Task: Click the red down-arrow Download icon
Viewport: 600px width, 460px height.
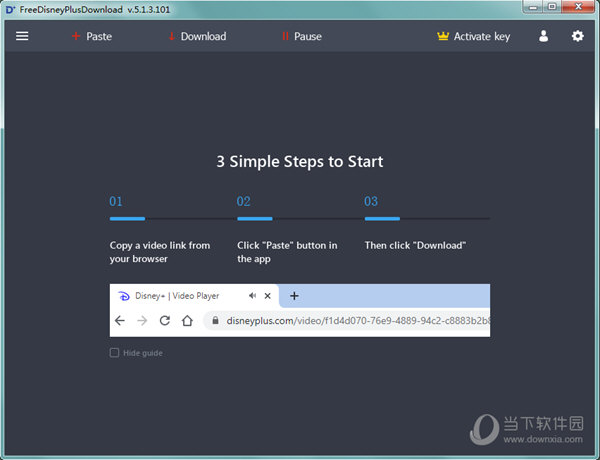Action: tap(172, 36)
